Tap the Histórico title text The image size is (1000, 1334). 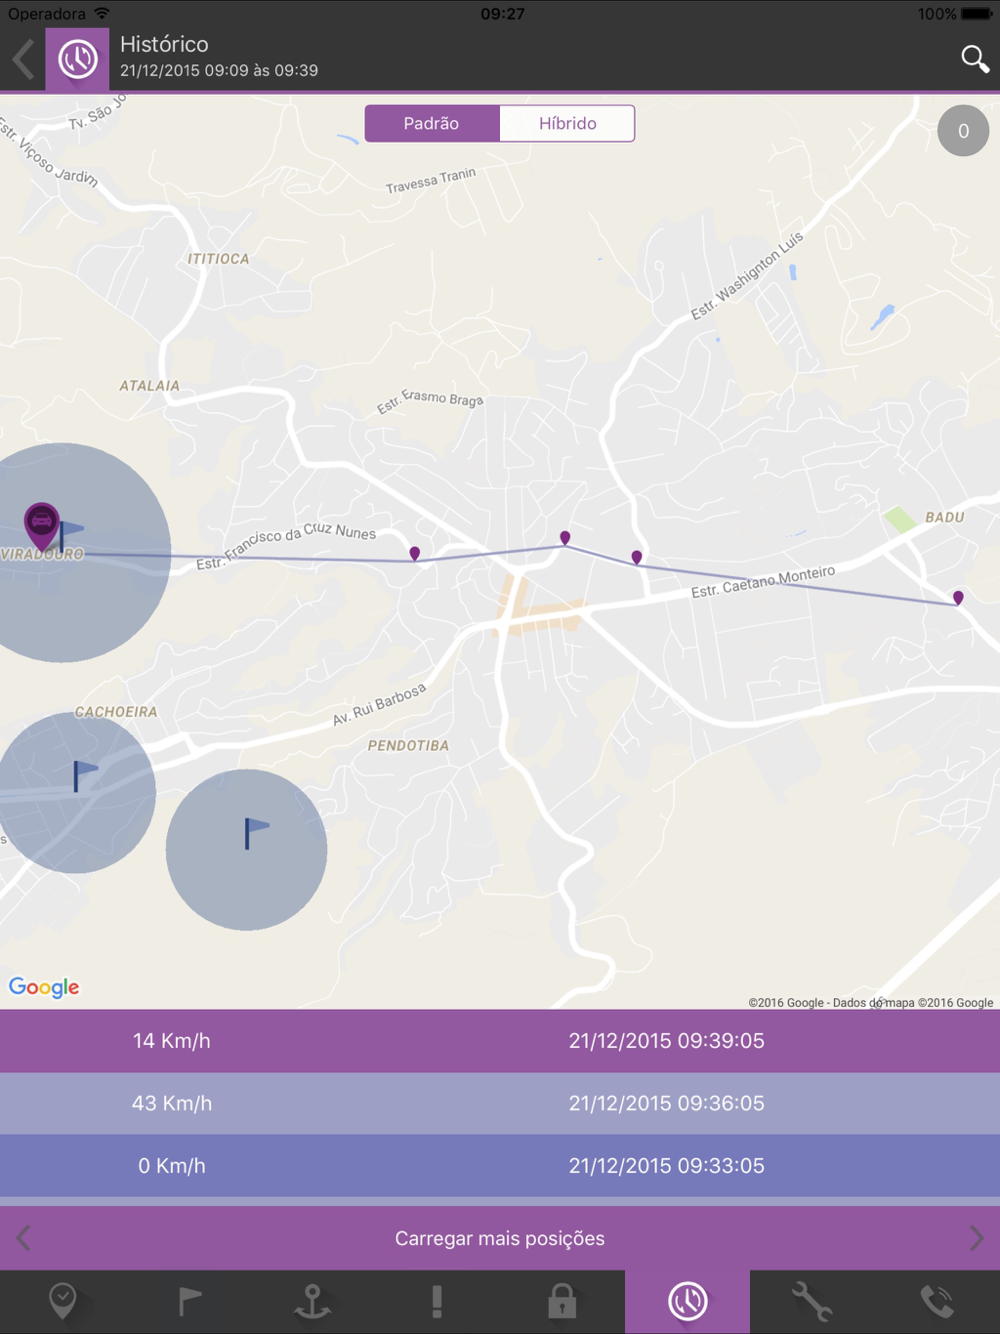point(164,44)
